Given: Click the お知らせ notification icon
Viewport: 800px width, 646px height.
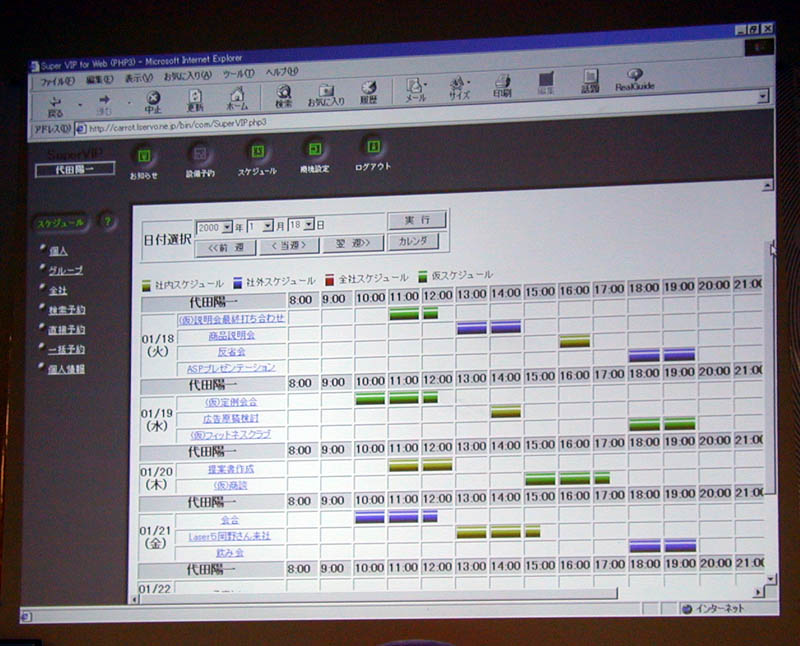Looking at the screenshot, I should [x=143, y=157].
